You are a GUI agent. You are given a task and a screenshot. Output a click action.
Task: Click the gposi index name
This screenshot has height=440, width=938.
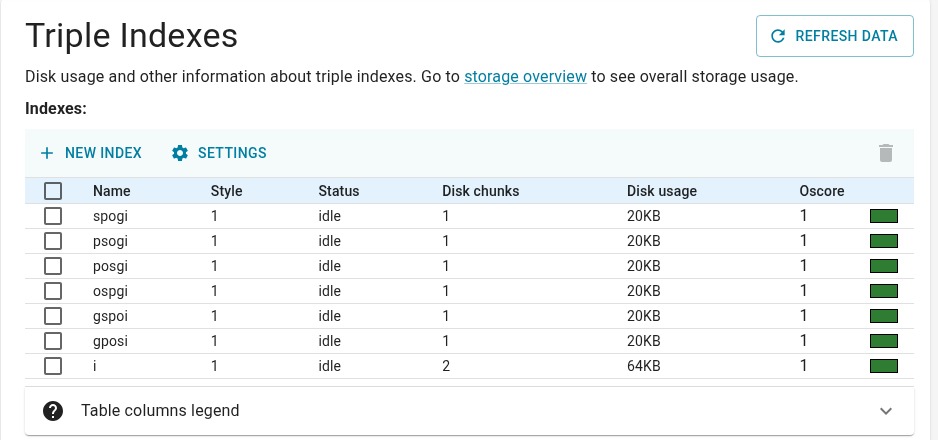click(111, 341)
